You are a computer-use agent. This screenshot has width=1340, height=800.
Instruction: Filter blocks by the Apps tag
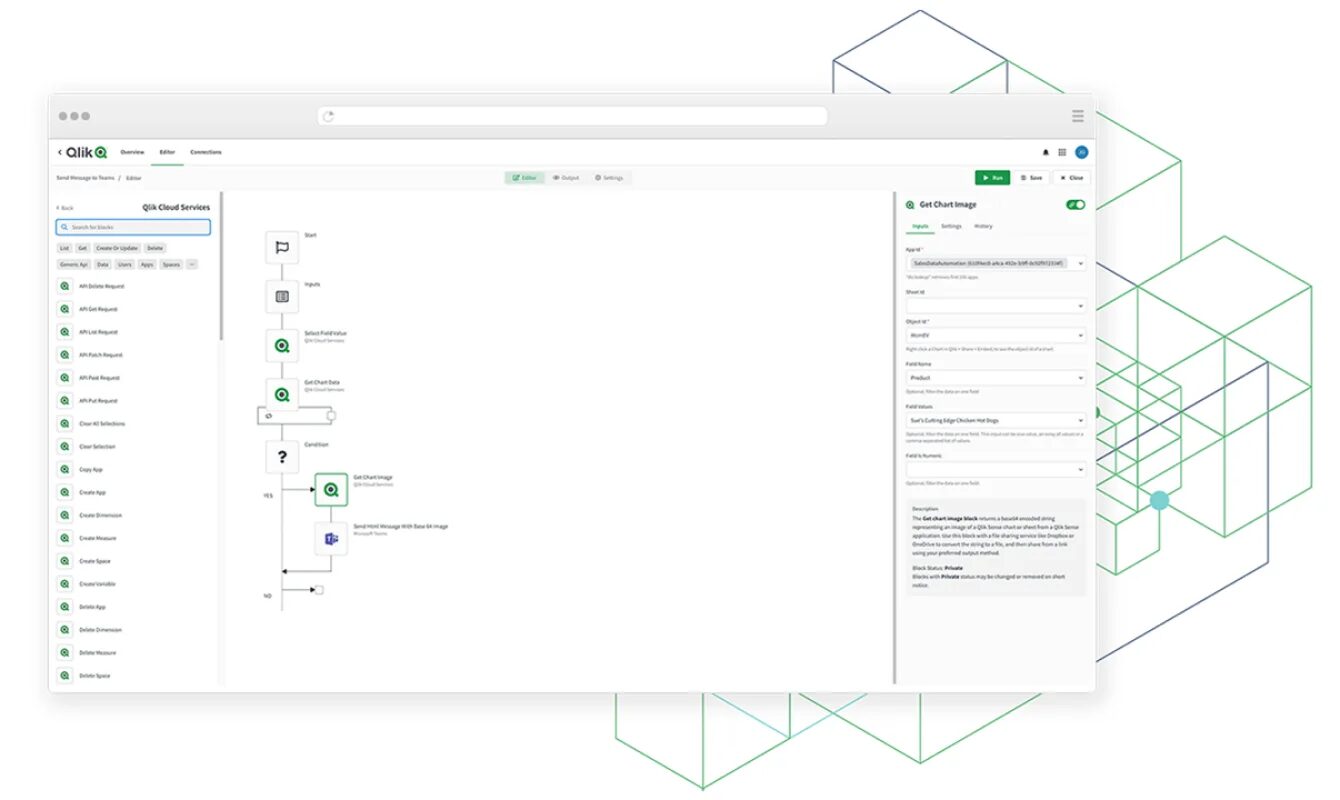pyautogui.click(x=147, y=265)
